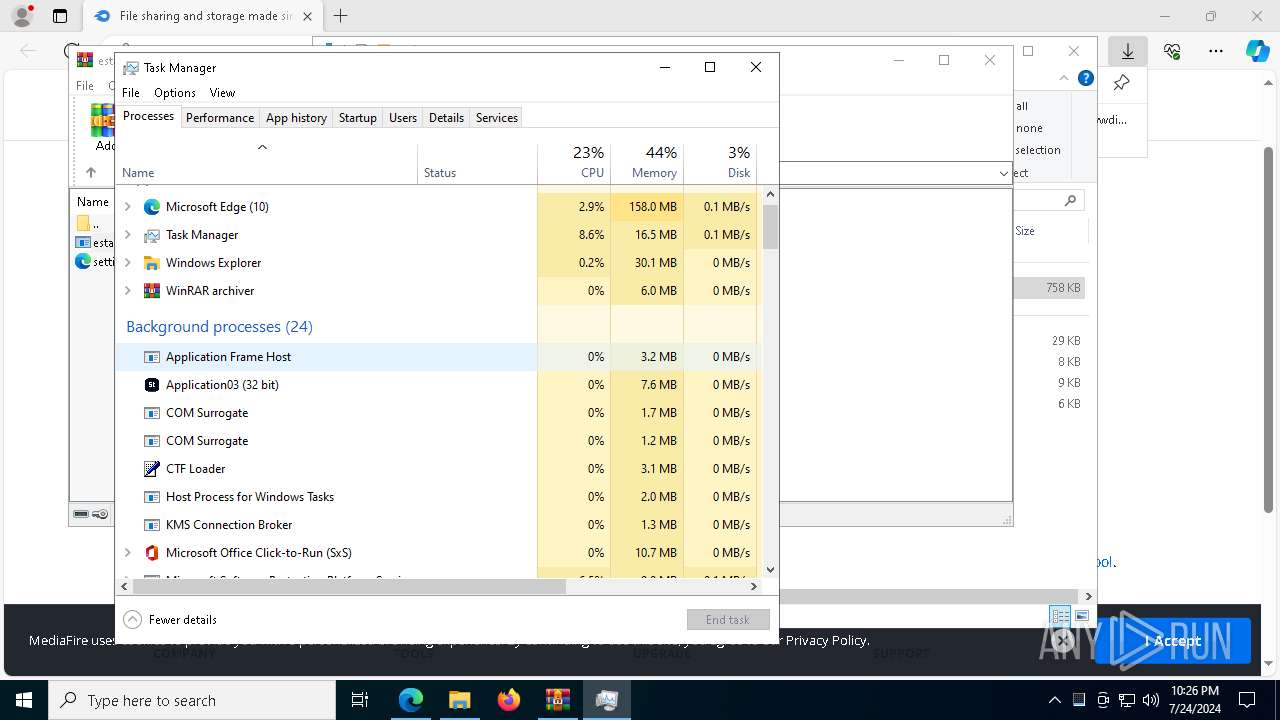This screenshot has width=1280, height=720.
Task: Click the End task button
Action: click(x=728, y=620)
